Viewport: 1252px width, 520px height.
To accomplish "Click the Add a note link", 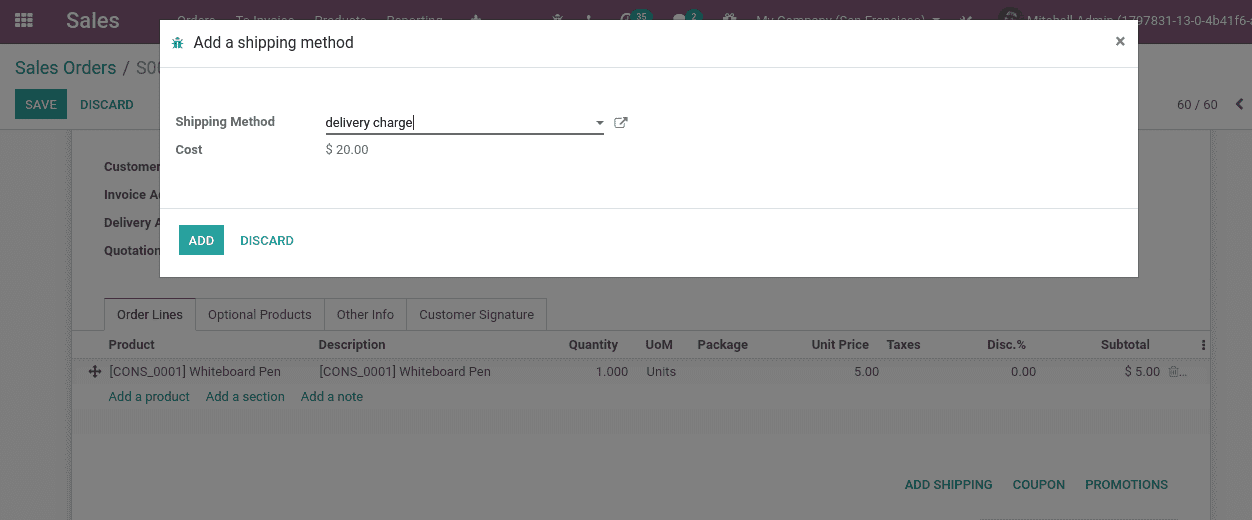I will point(332,397).
